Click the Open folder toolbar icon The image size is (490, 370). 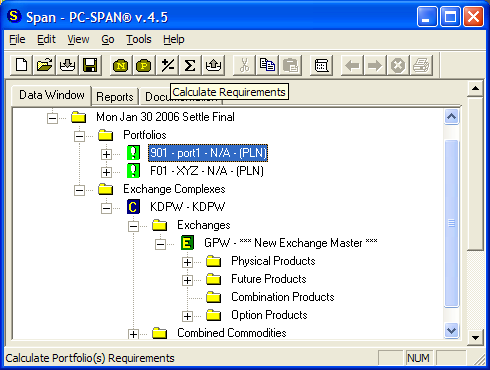44,65
